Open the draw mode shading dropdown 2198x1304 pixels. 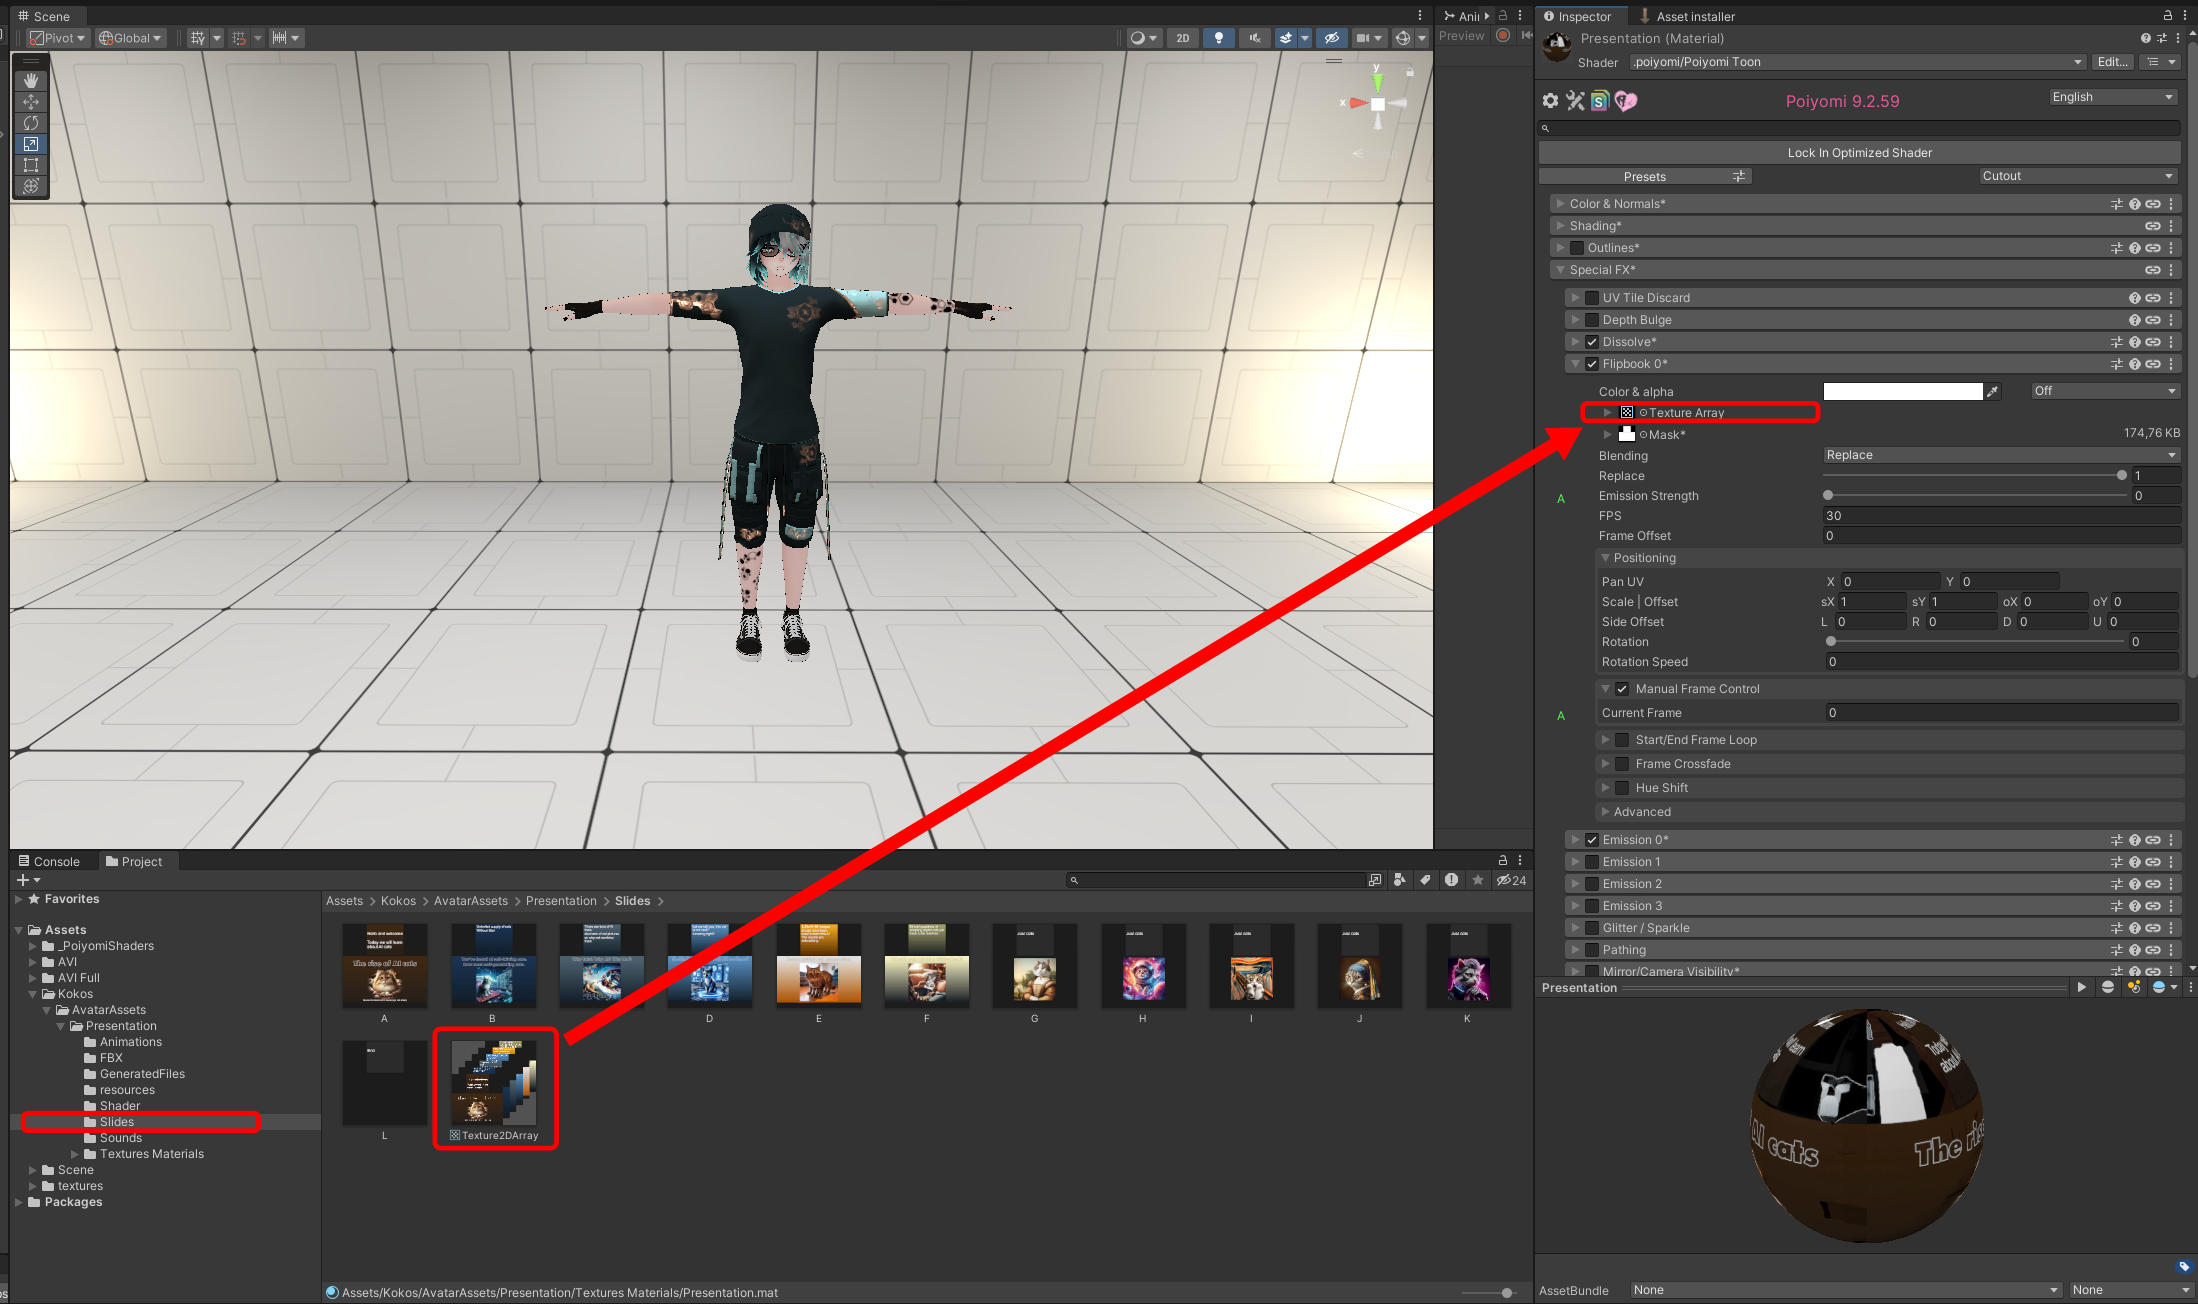(1143, 38)
